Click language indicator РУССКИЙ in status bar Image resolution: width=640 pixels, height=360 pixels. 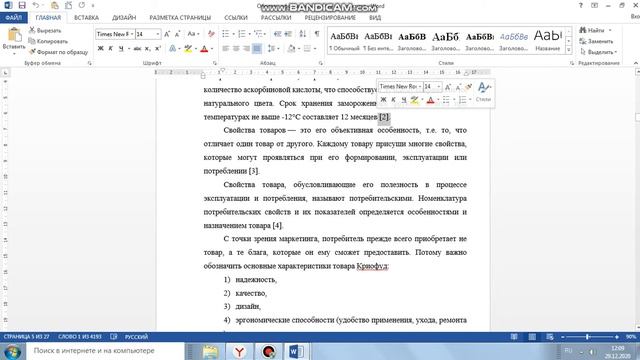[136, 337]
